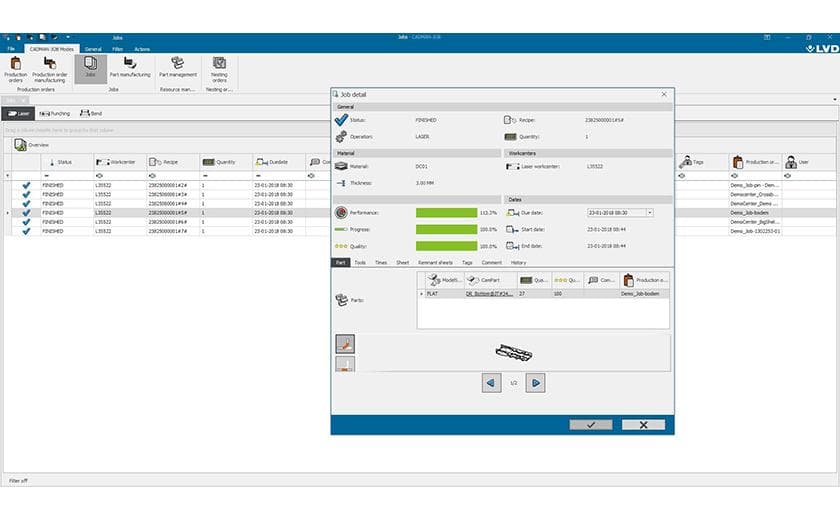Select the Filter ribbon tab
840x520 pixels.
point(117,49)
